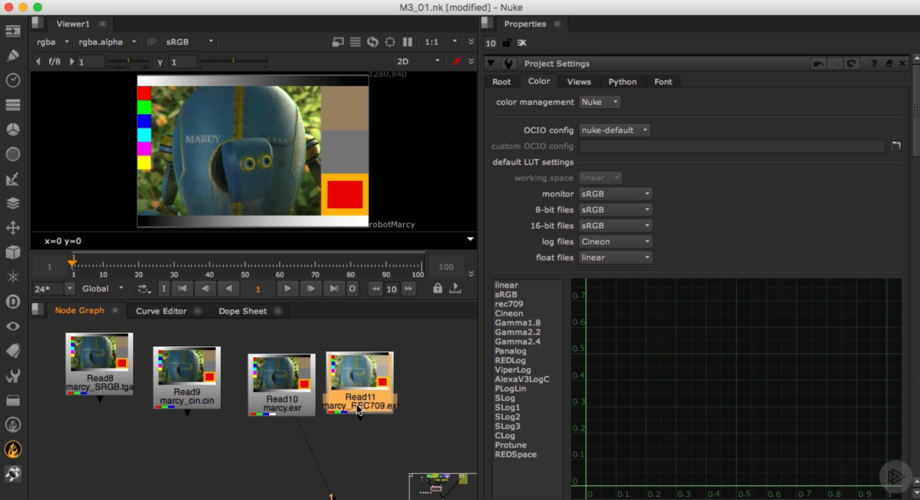This screenshot has width=920, height=500.
Task: Open the Time nodes clock icon menu
Action: pos(13,80)
